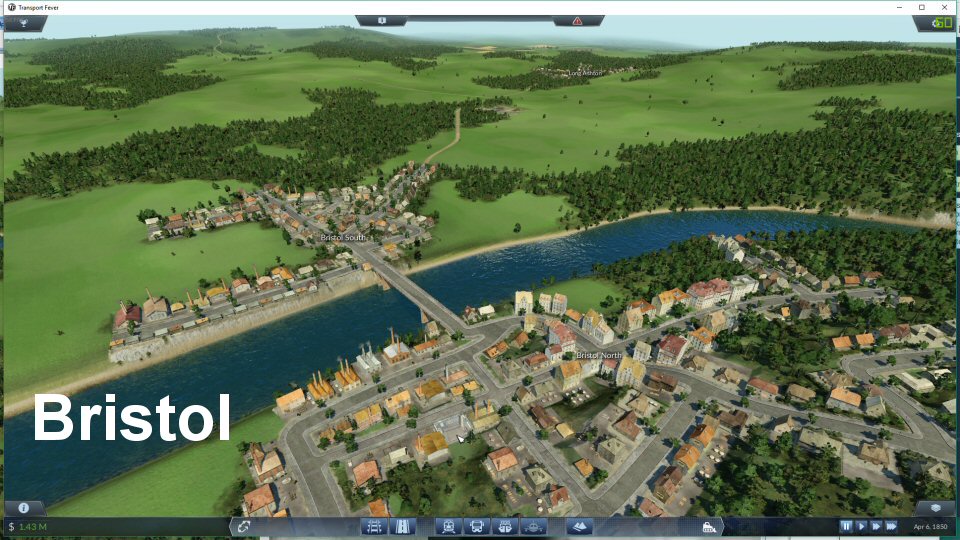Open game settings gear in top corner
Screen dimensions: 960x540
click(x=935, y=23)
